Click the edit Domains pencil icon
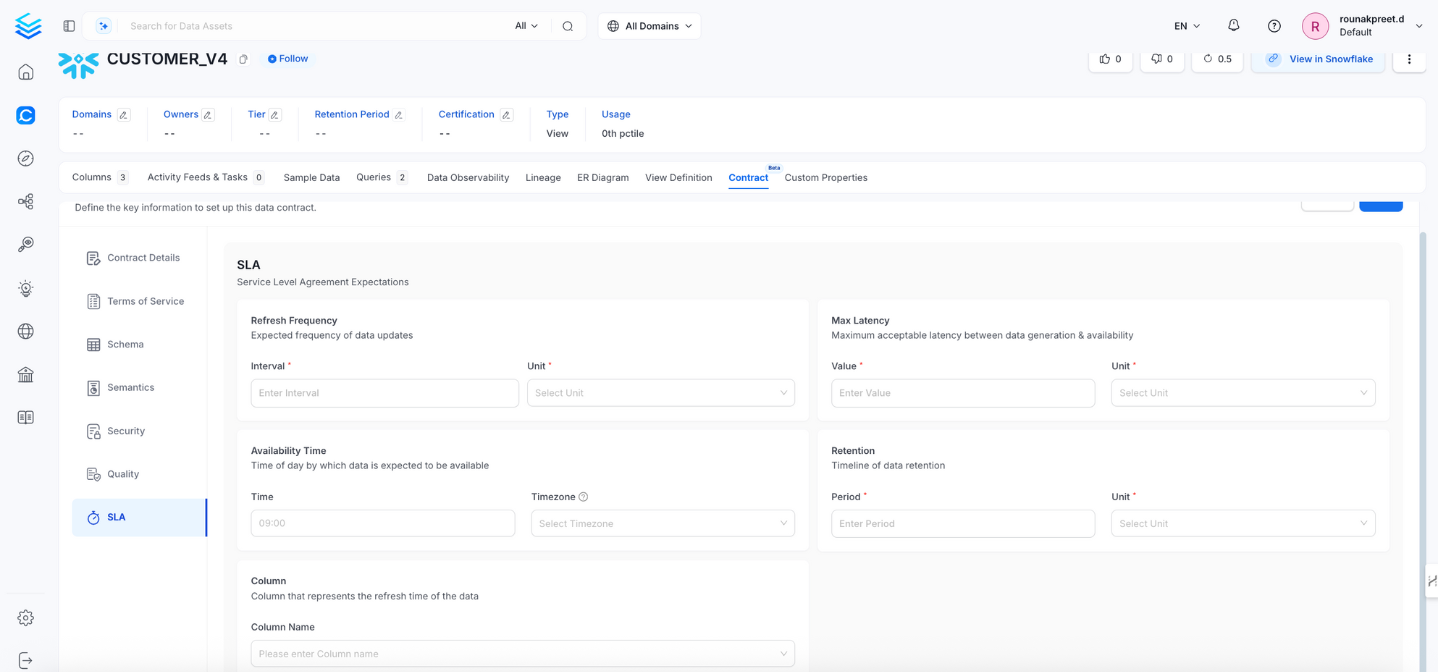Screen dimensions: 1438x672 click(124, 115)
